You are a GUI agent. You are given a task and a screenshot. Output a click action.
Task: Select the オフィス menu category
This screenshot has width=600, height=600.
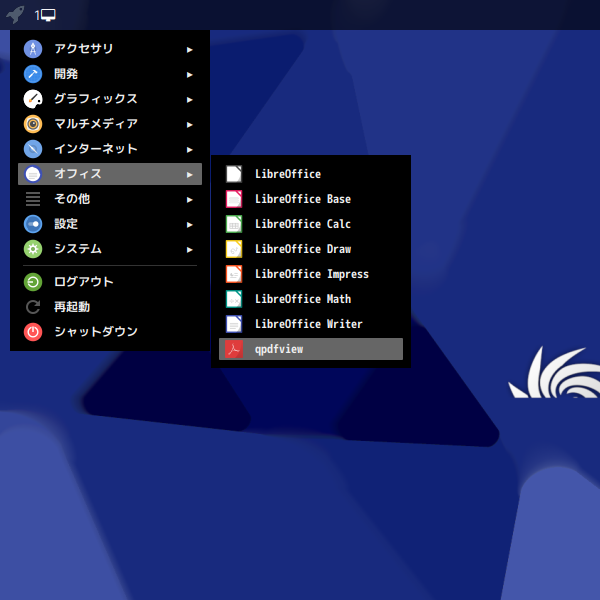tap(110, 174)
